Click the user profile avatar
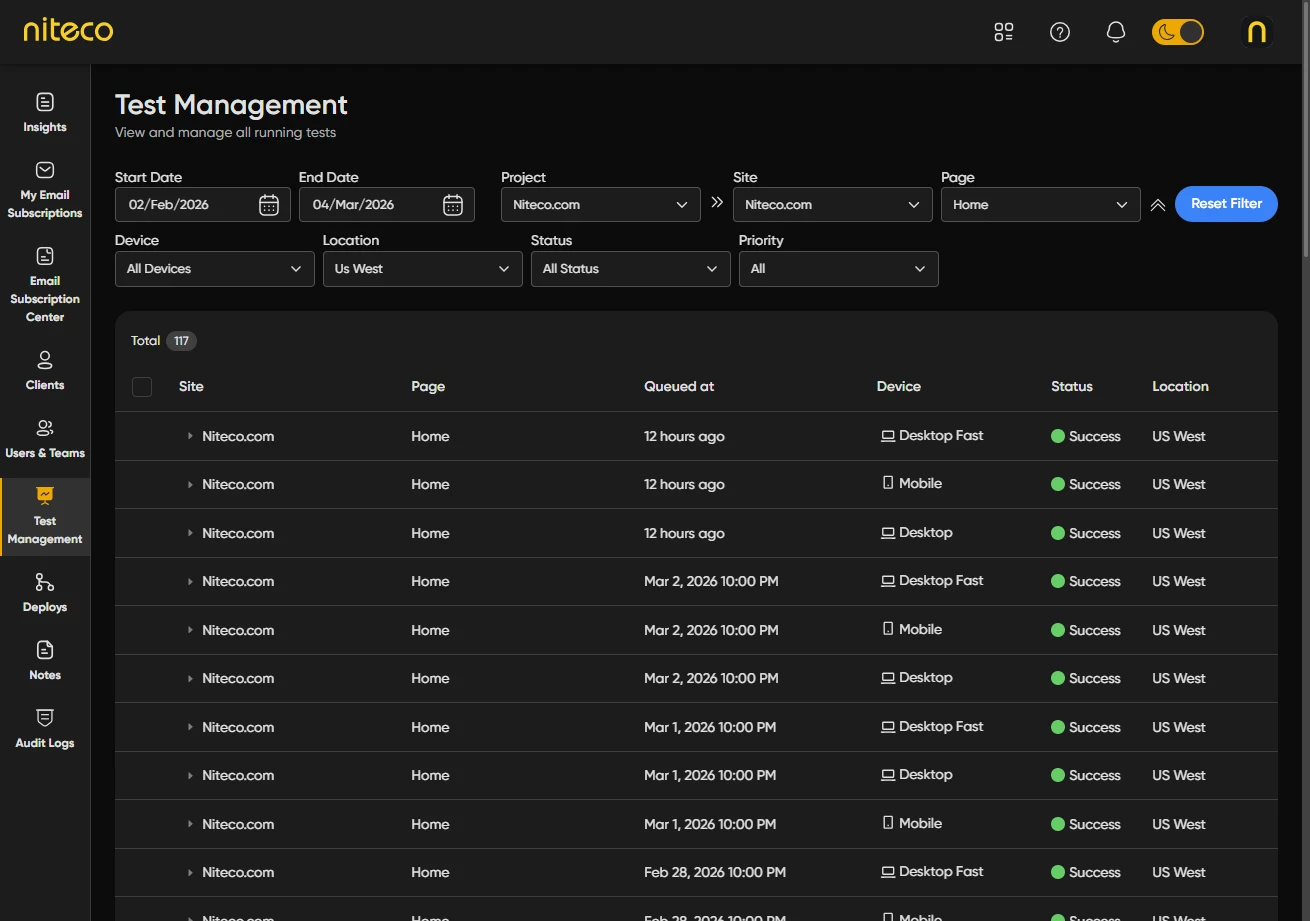1310x921 pixels. (1257, 32)
